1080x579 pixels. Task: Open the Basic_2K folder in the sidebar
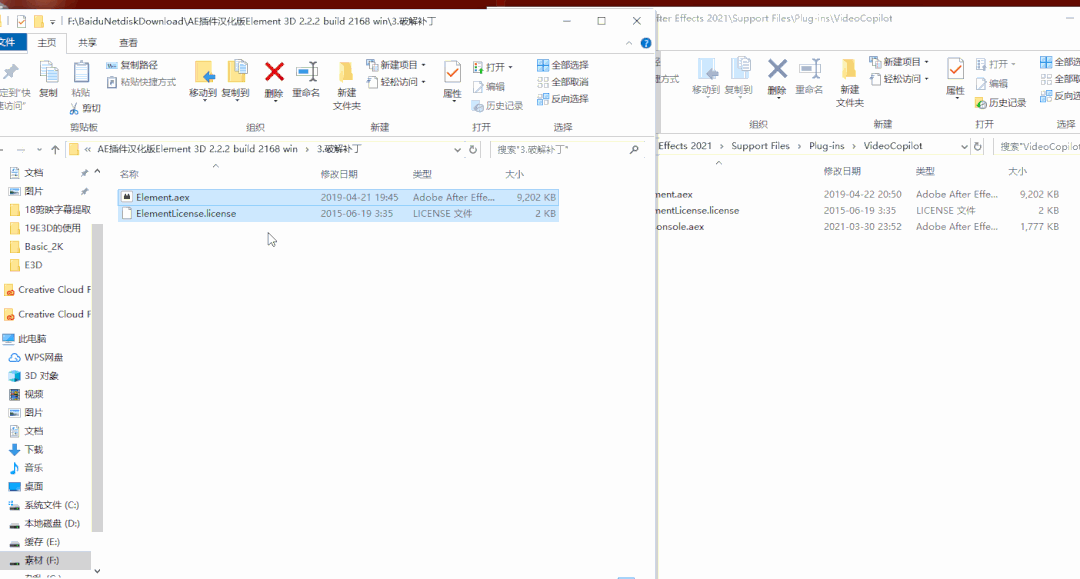[44, 246]
